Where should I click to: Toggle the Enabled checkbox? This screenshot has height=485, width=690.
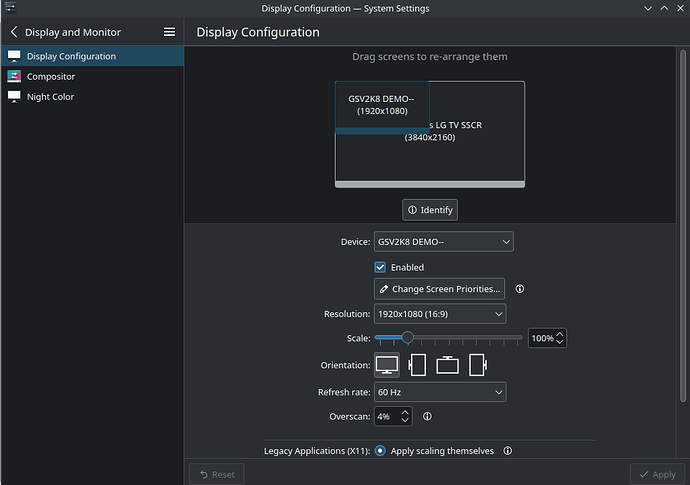click(380, 267)
